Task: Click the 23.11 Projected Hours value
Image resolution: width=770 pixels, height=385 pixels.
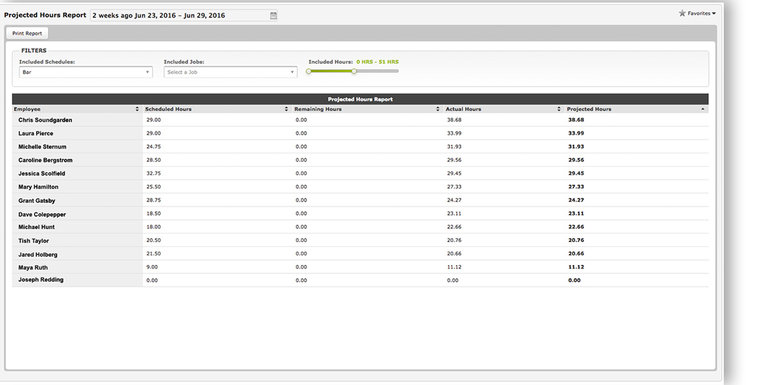Action: tap(576, 214)
